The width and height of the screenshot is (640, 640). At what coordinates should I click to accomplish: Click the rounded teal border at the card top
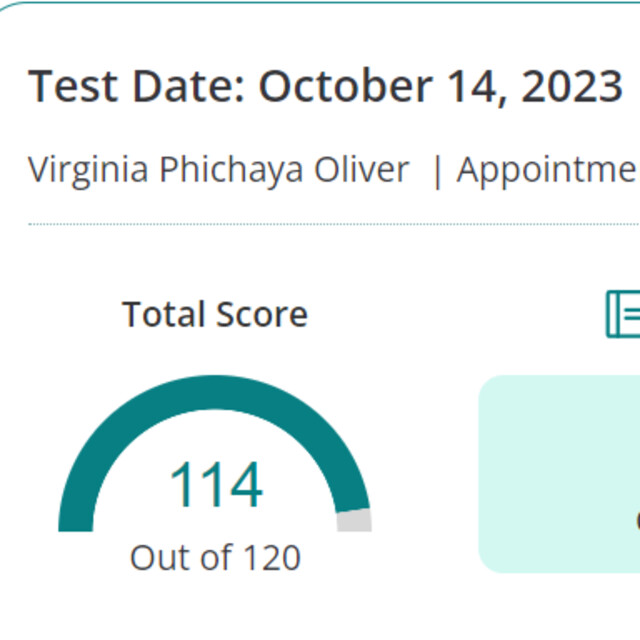[320, 2]
